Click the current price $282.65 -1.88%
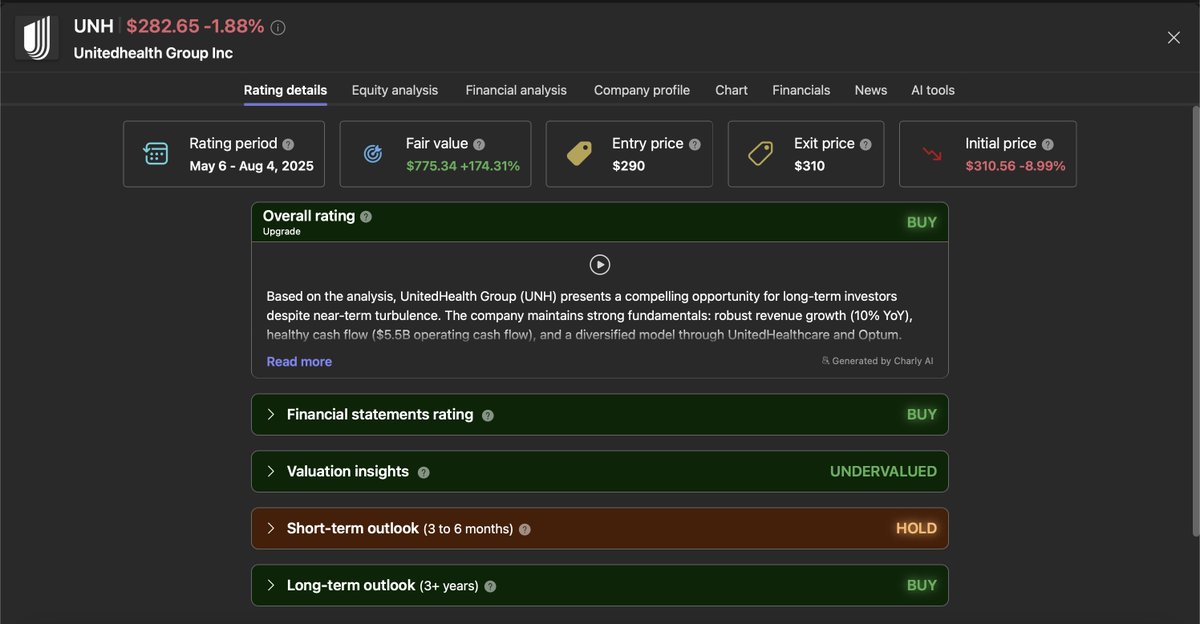The image size is (1200, 624). 195,26
